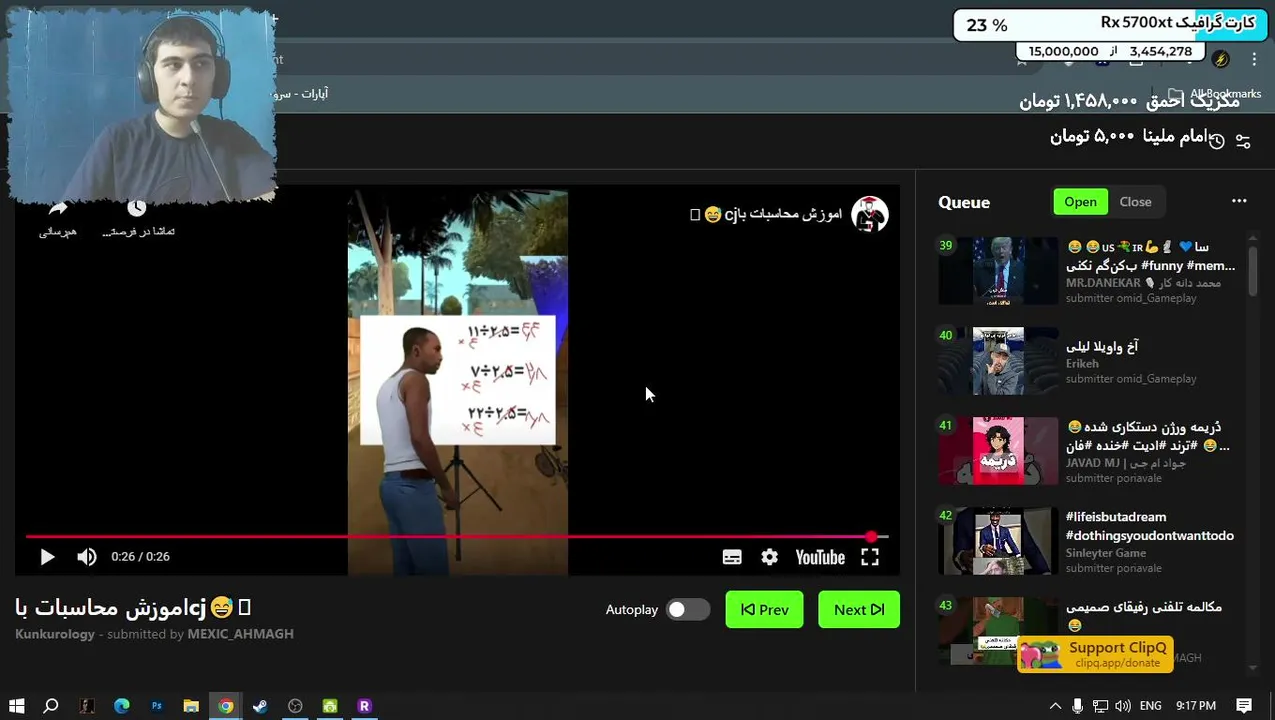Click the share arrow icon on video
This screenshot has height=720, width=1275.
pyautogui.click(x=58, y=208)
